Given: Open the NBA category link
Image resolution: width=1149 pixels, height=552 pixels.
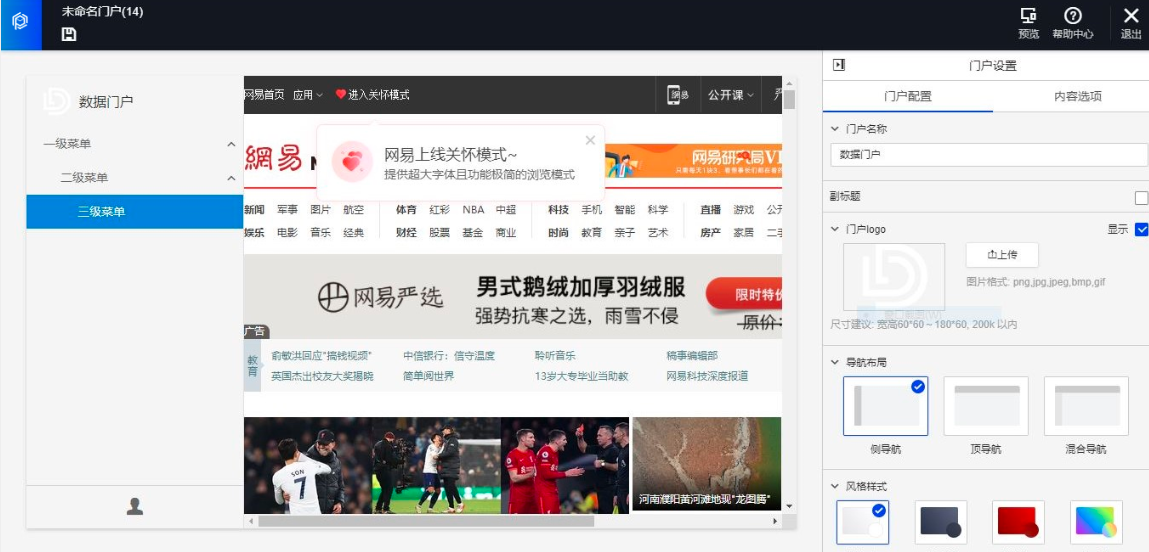Looking at the screenshot, I should 473,210.
